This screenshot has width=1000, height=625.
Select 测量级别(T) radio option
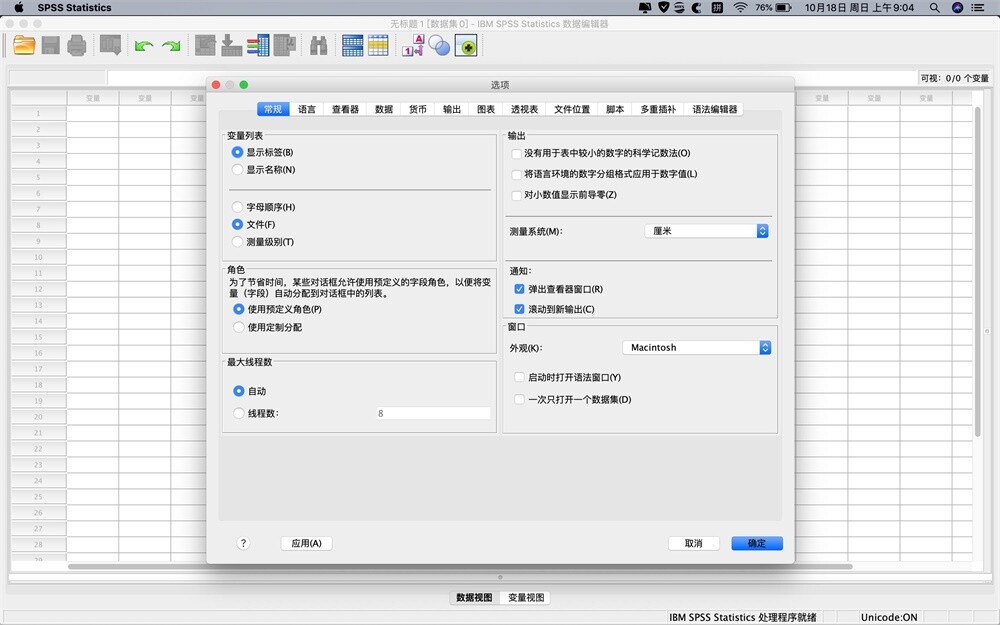237,242
